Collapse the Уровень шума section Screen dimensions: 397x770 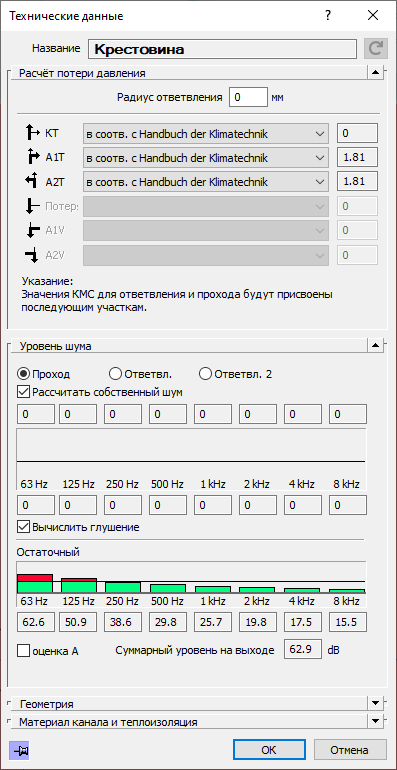(375, 346)
